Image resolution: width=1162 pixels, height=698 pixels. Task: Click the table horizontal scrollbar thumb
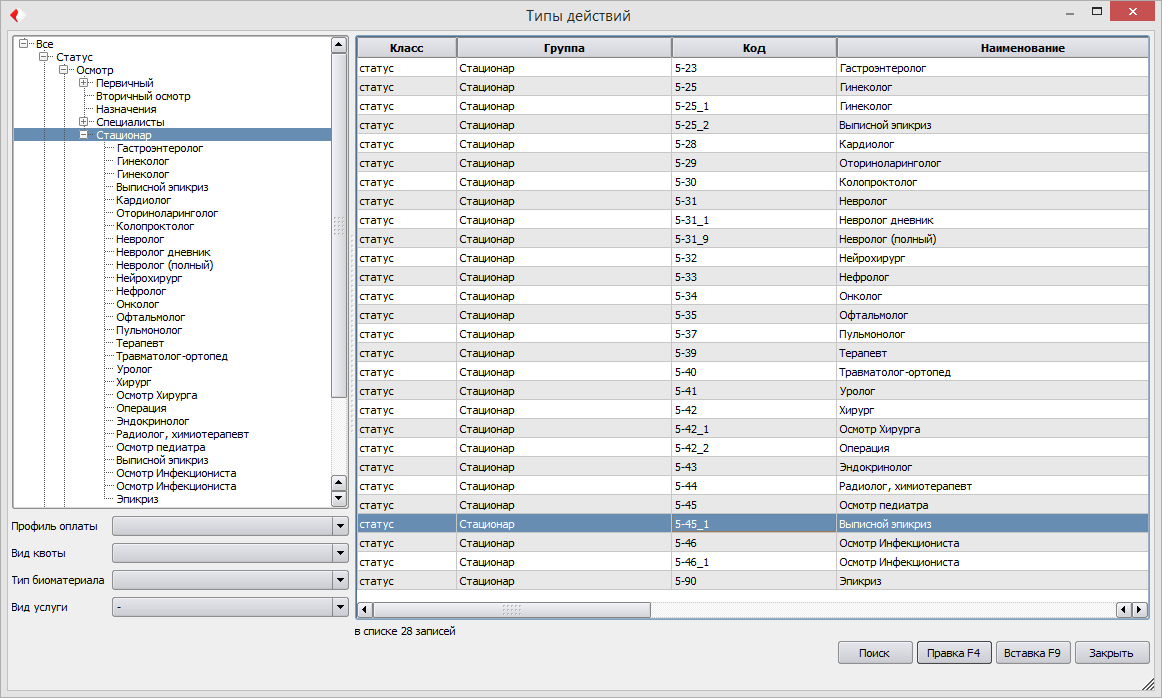click(511, 610)
